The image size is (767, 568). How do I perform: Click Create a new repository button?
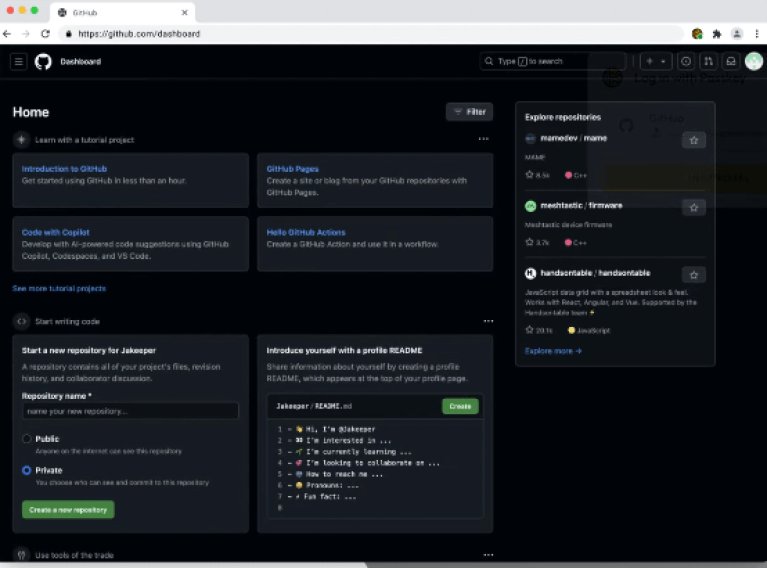(68, 510)
